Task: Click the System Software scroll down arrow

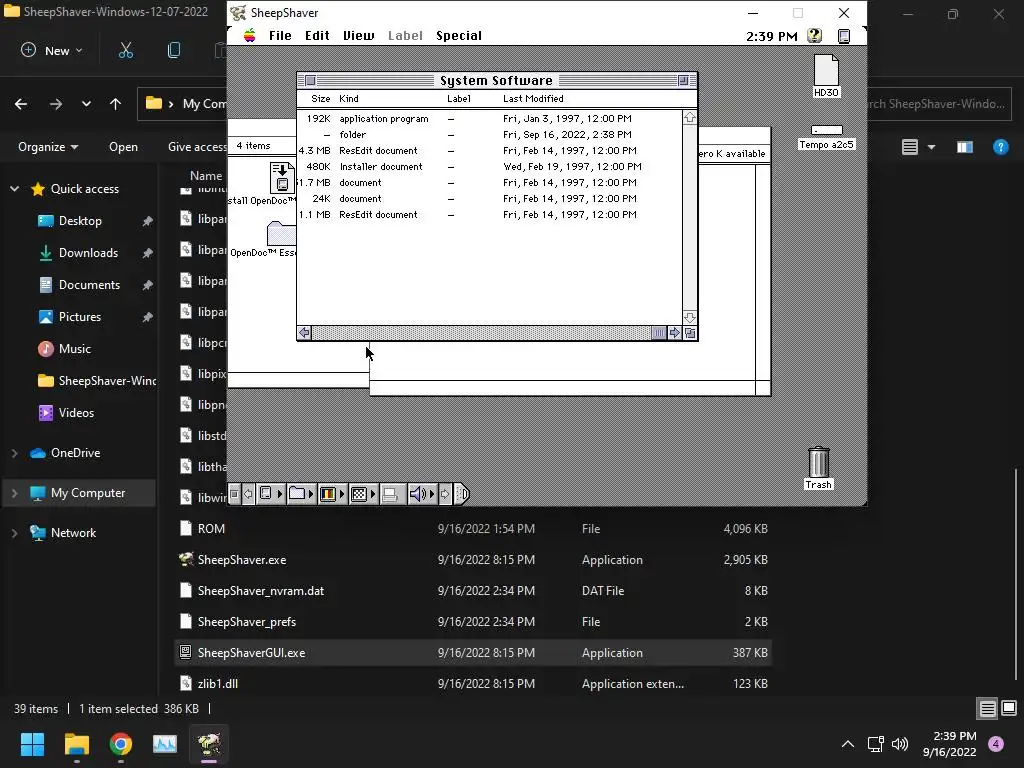Action: (690, 317)
